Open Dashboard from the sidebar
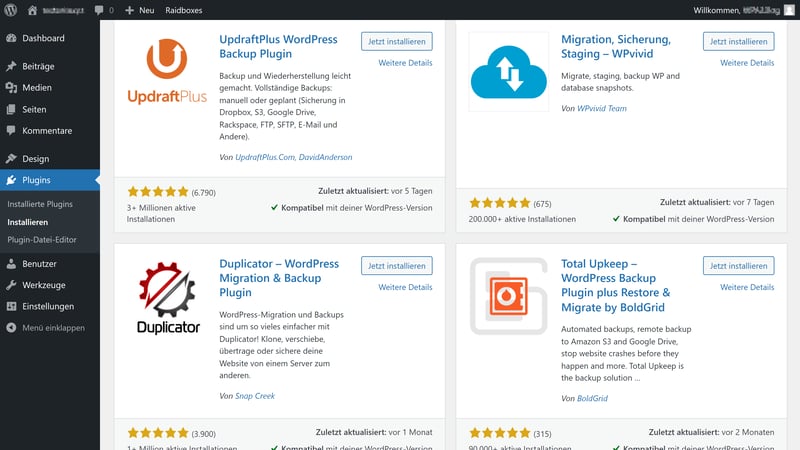 [x=42, y=39]
